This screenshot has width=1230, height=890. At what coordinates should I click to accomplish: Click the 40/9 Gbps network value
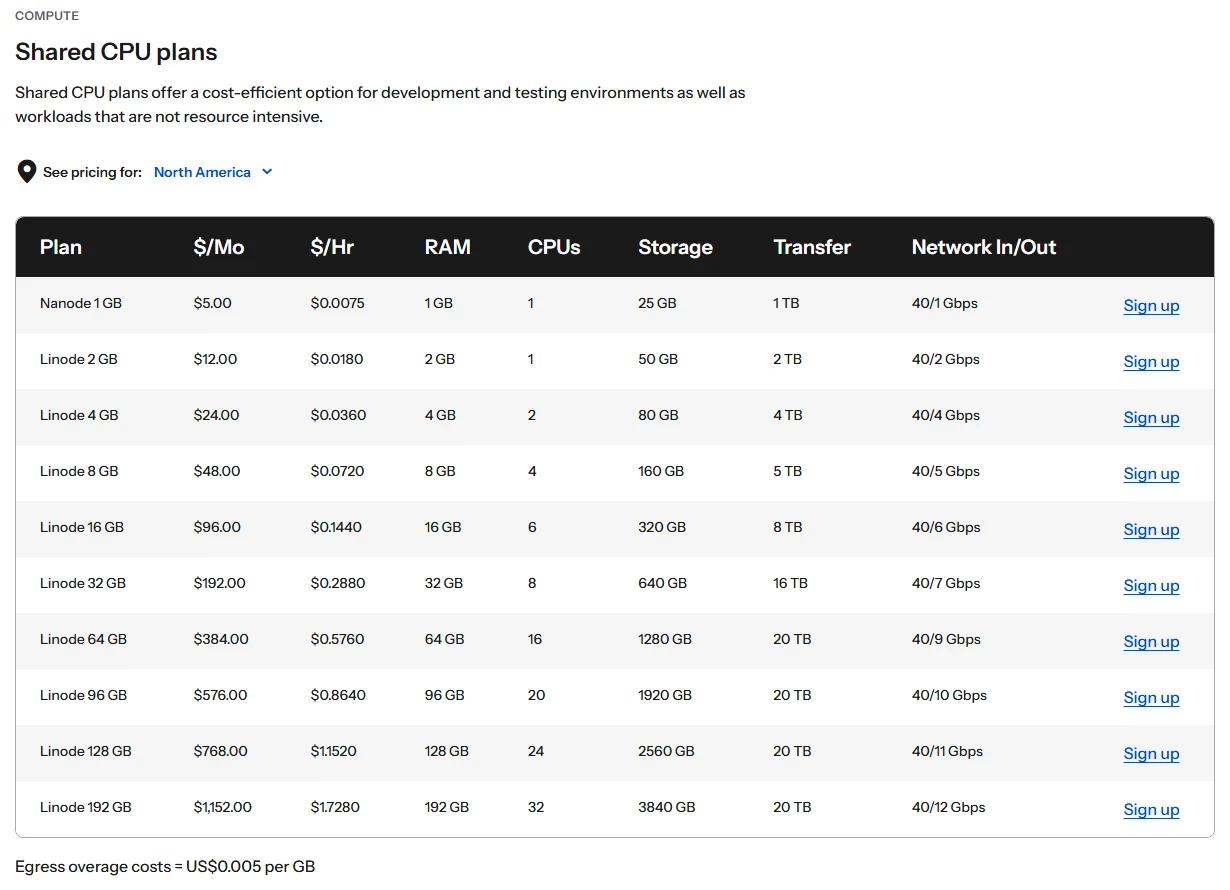[946, 639]
